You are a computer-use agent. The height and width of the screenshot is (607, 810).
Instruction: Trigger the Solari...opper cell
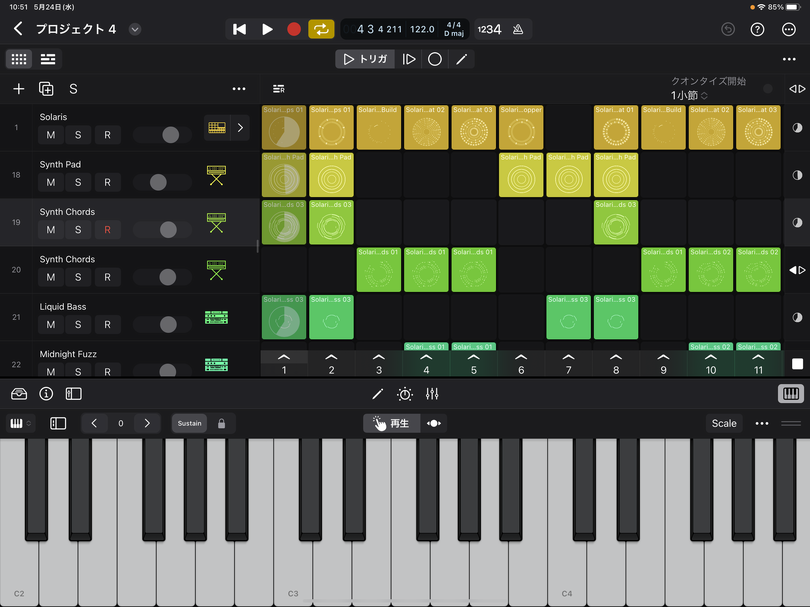521,128
